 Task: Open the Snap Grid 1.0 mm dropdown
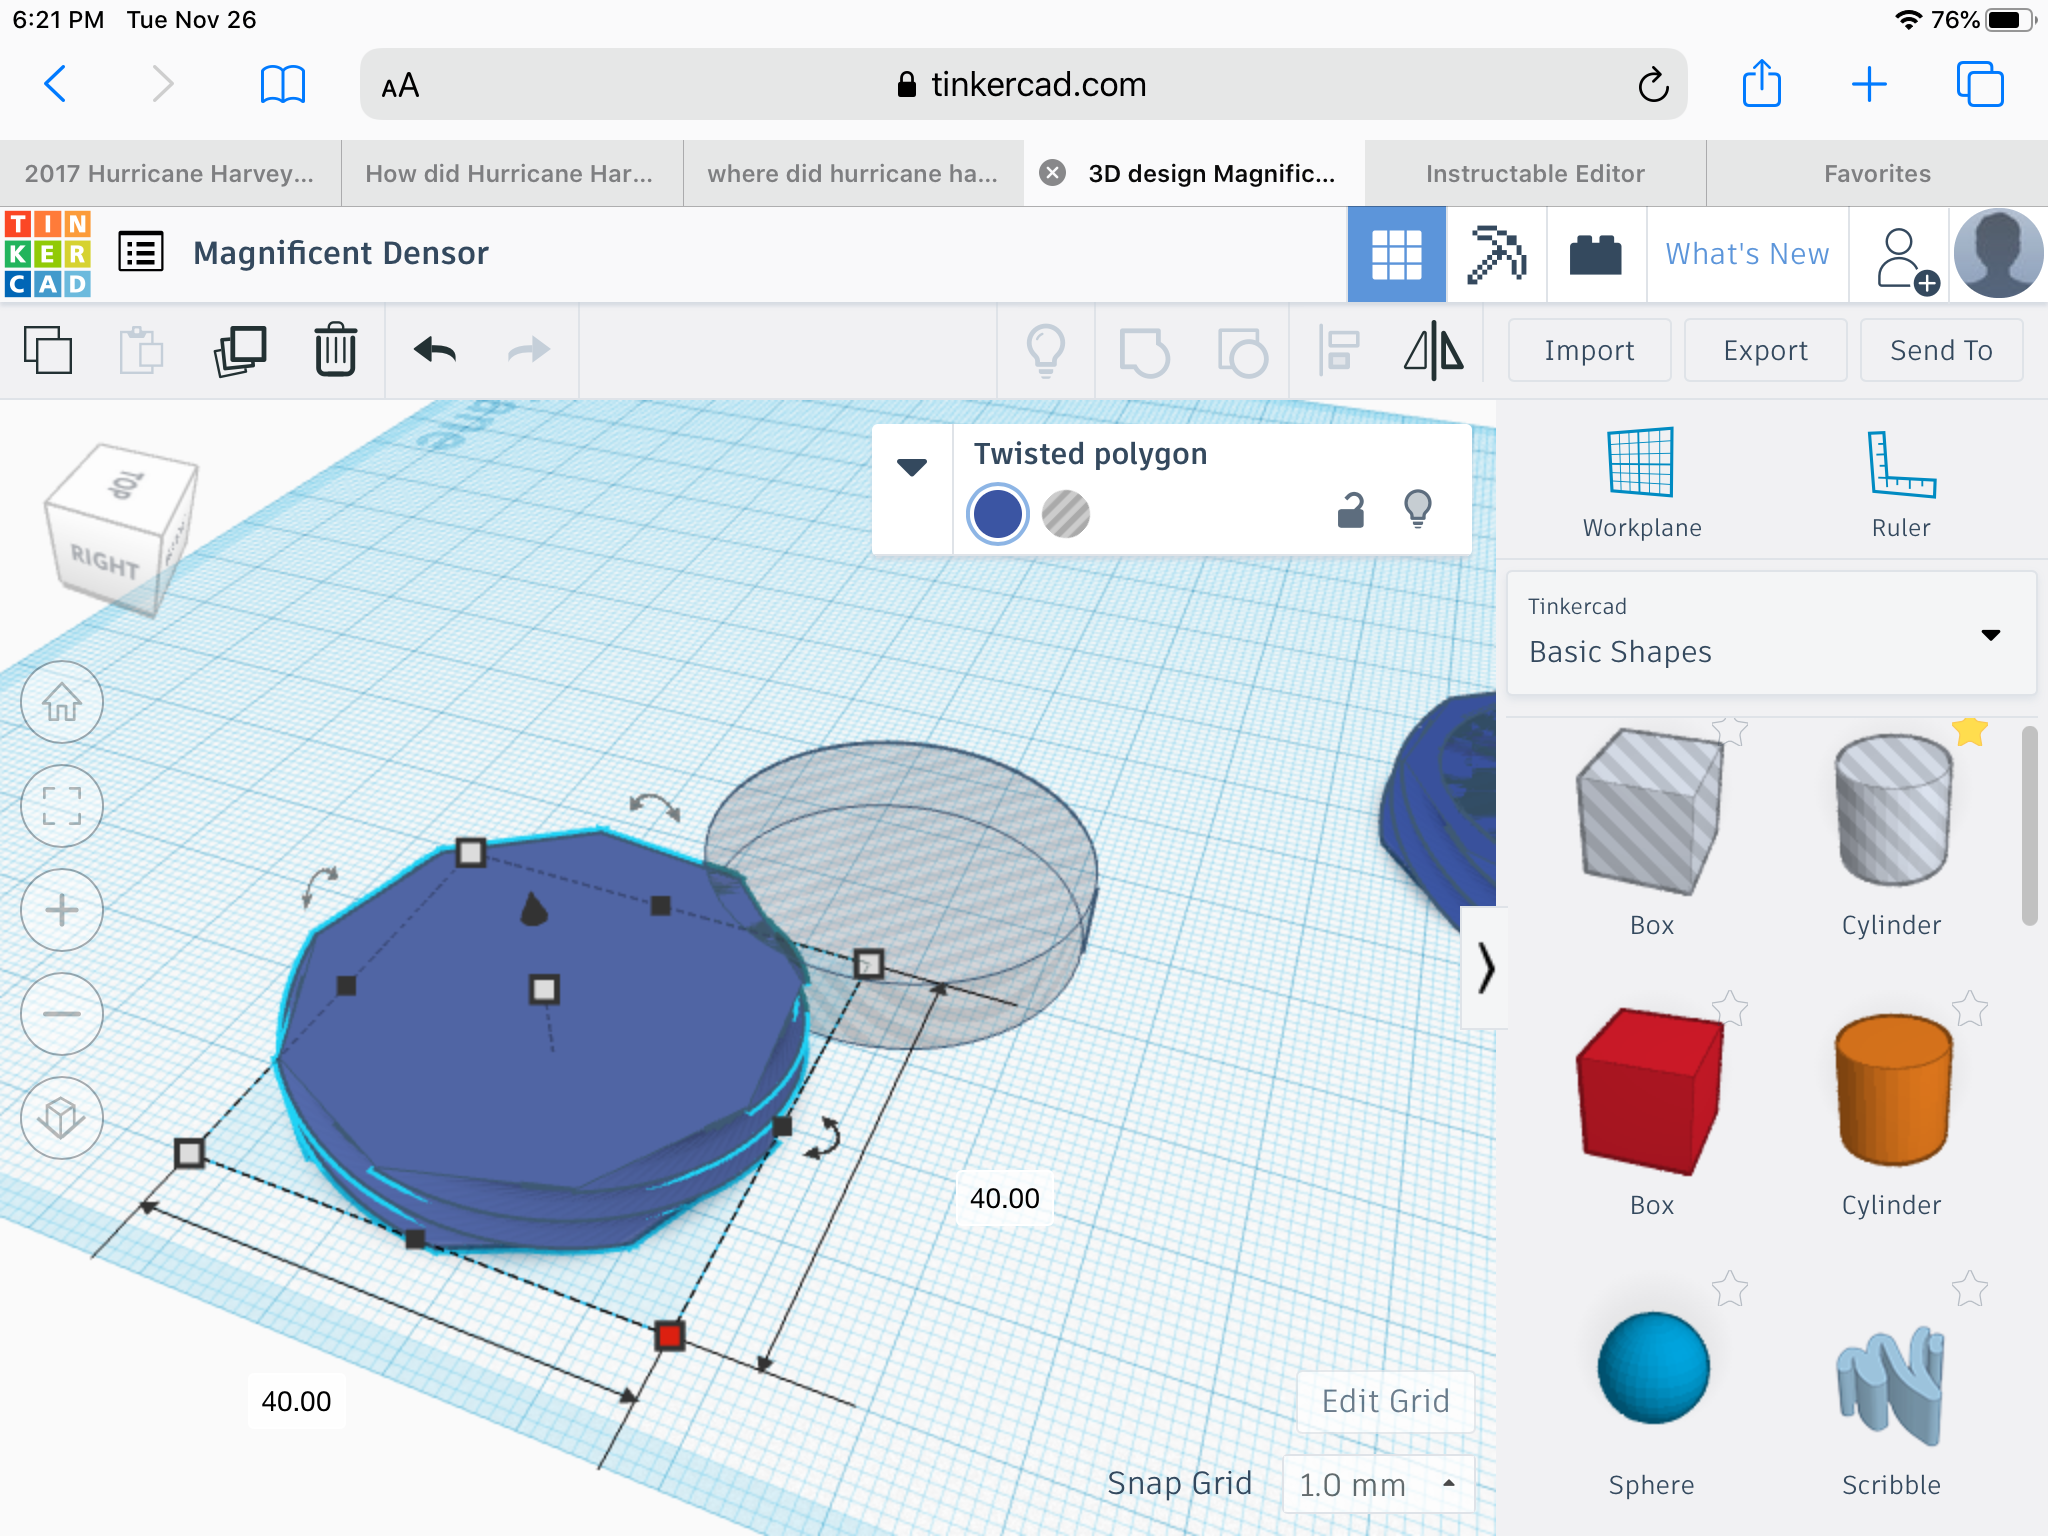click(x=1378, y=1484)
